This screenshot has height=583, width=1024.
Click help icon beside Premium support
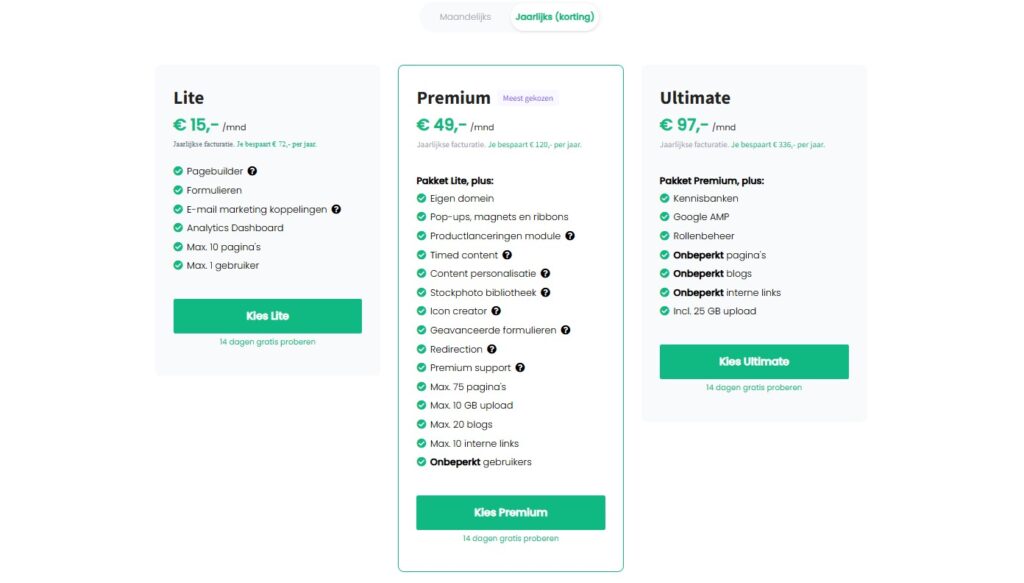[520, 368]
